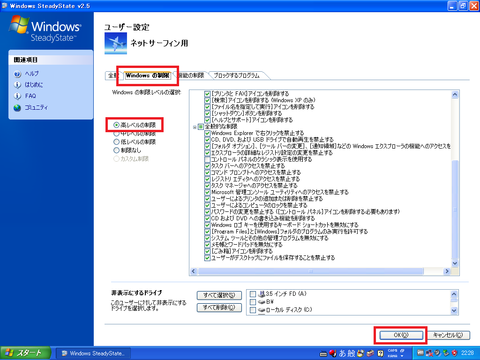
Task: Select the 低レベルの制限 radio button
Action: [116, 142]
